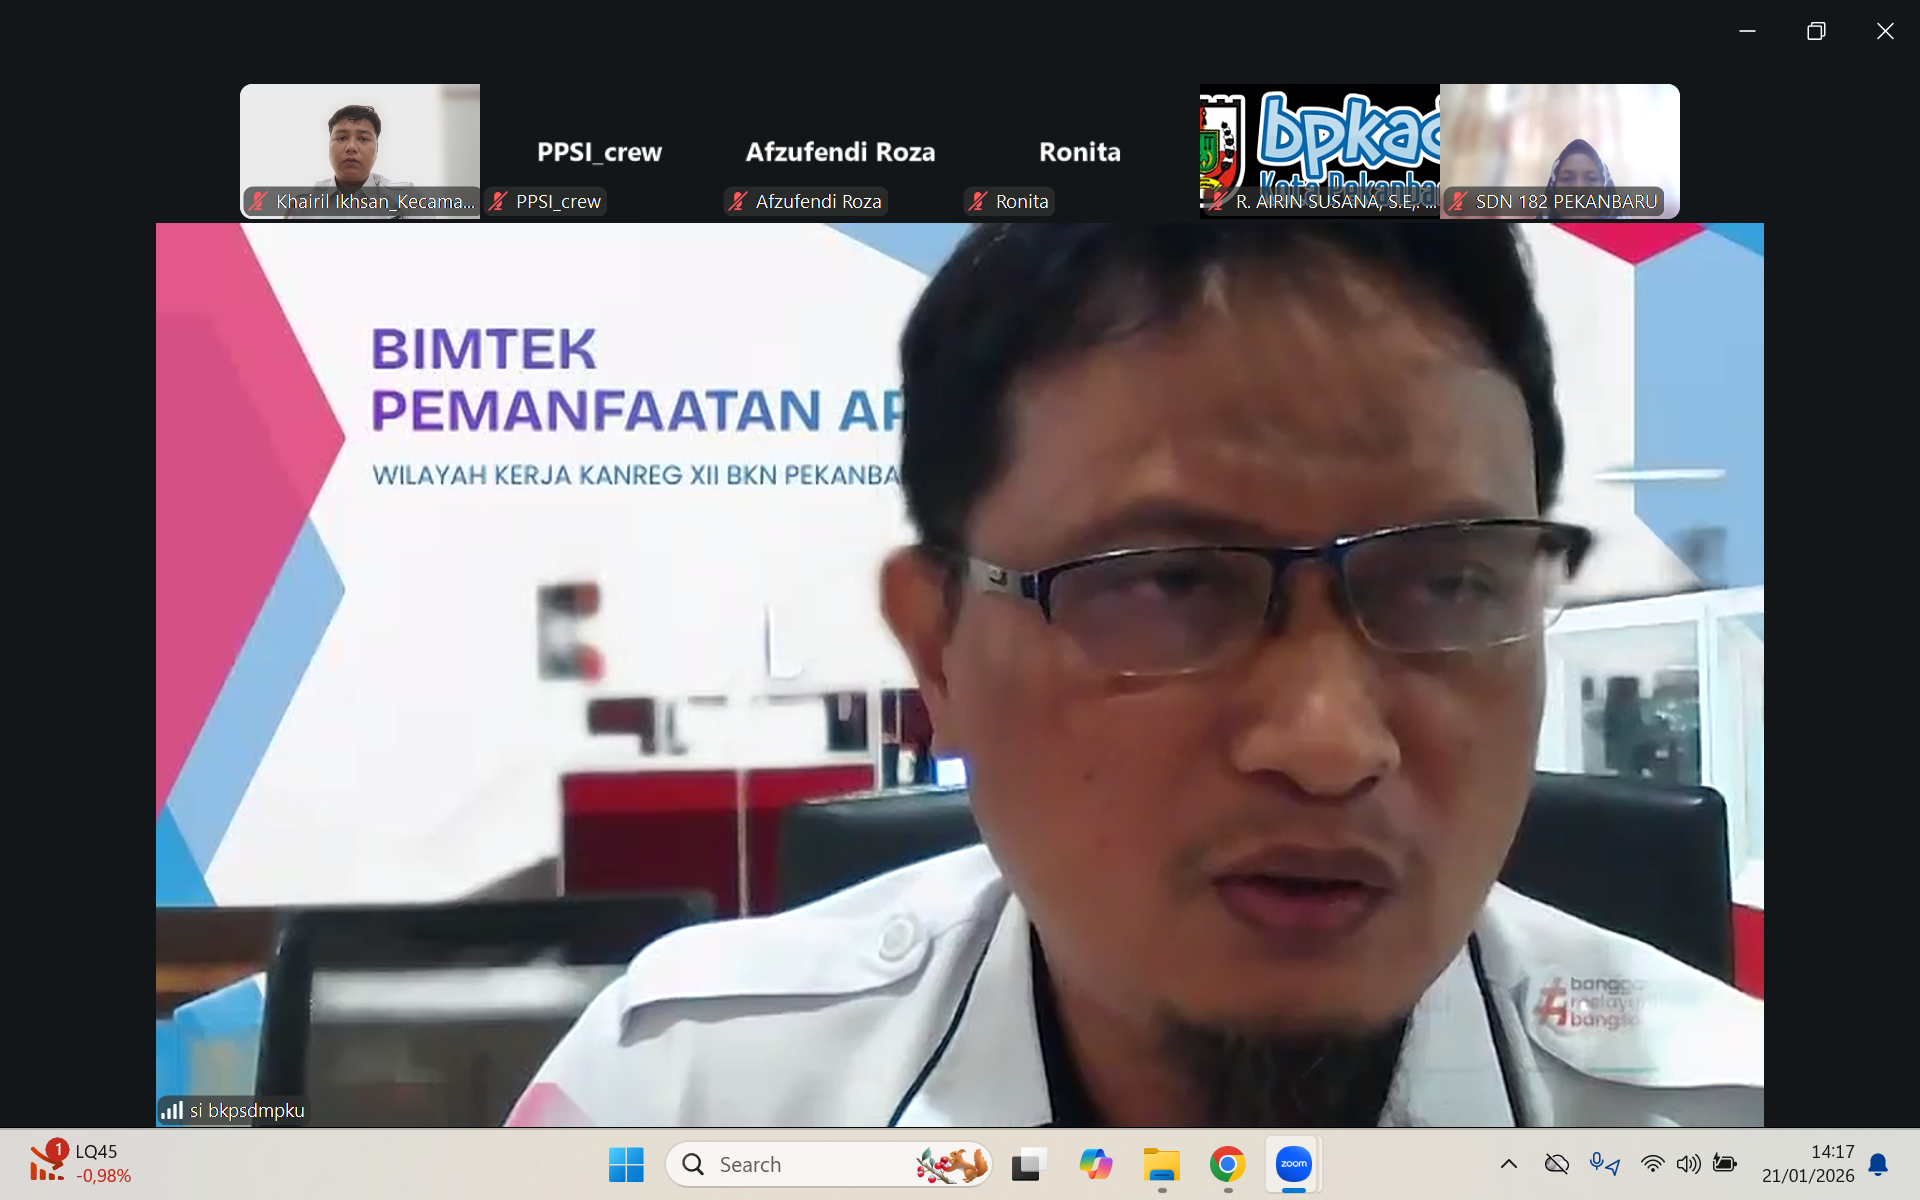Click the cloud sync tray icon
This screenshot has width=1920, height=1200.
coord(1557,1164)
